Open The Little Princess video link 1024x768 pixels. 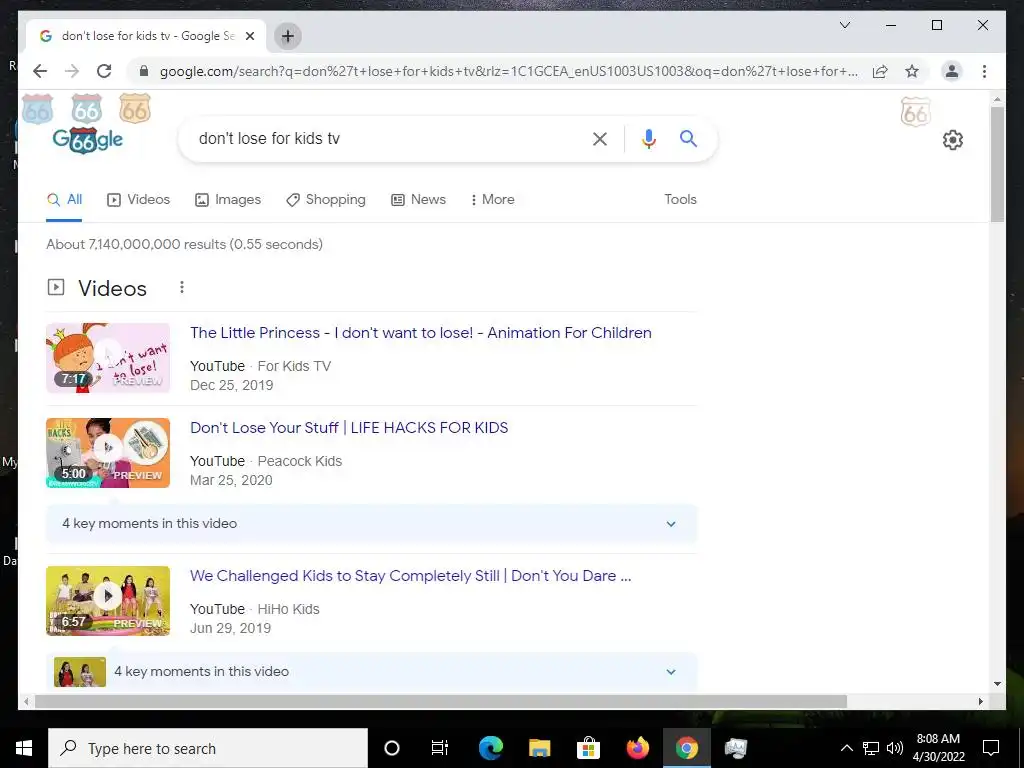tap(421, 332)
